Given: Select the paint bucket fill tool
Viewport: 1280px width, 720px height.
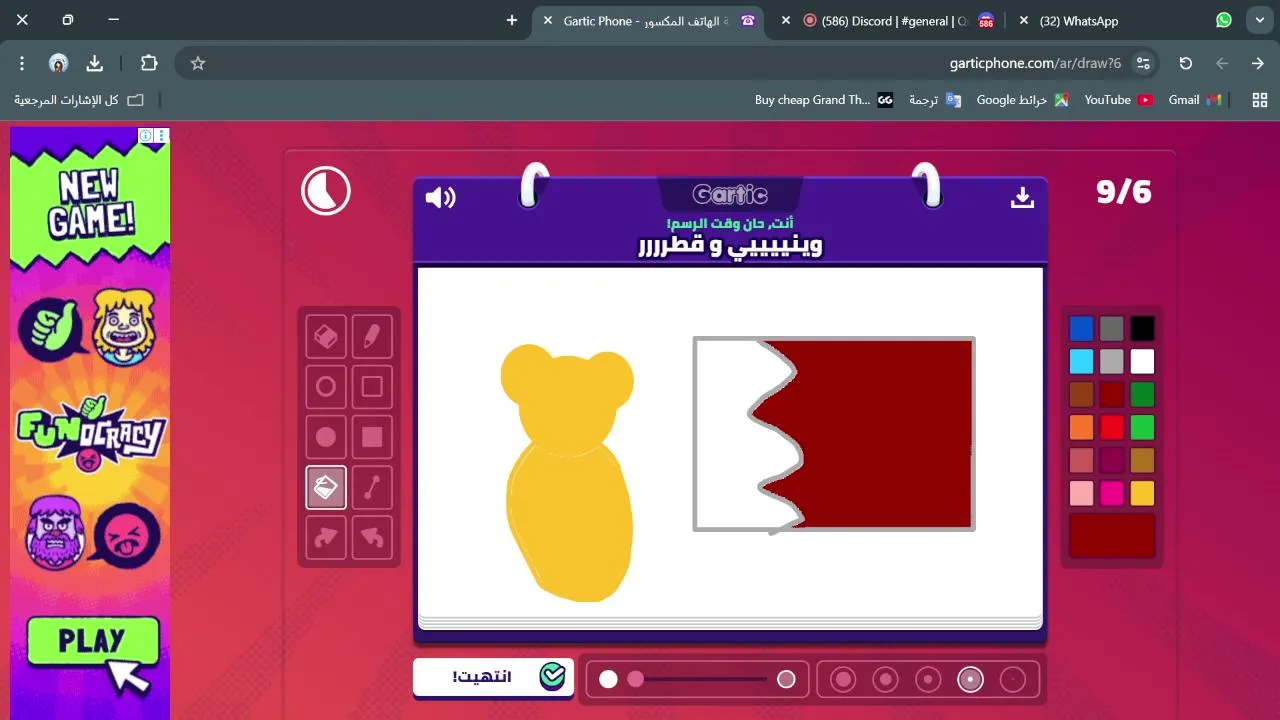Looking at the screenshot, I should (326, 487).
